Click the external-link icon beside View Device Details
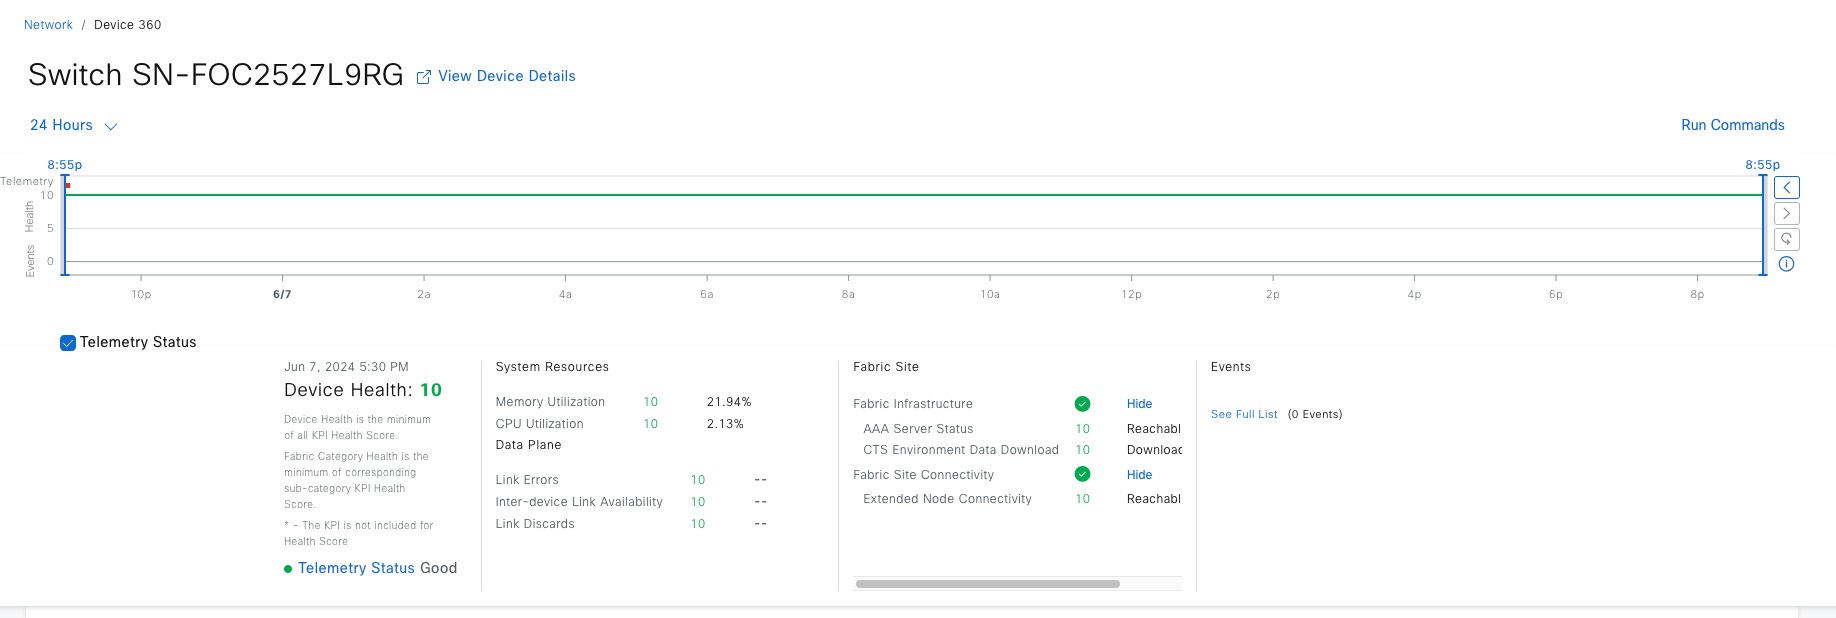Screen dimensions: 1836x618 (x=423, y=77)
